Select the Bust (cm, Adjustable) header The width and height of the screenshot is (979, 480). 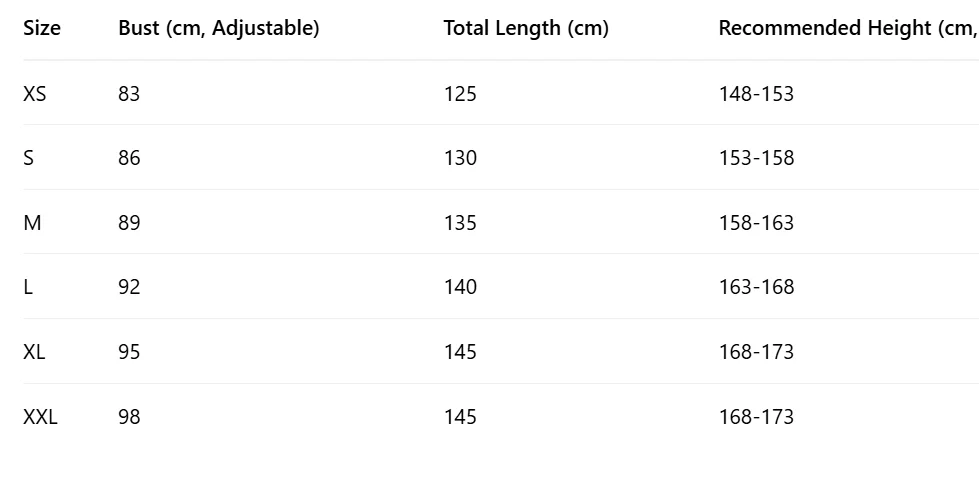pyautogui.click(x=219, y=28)
